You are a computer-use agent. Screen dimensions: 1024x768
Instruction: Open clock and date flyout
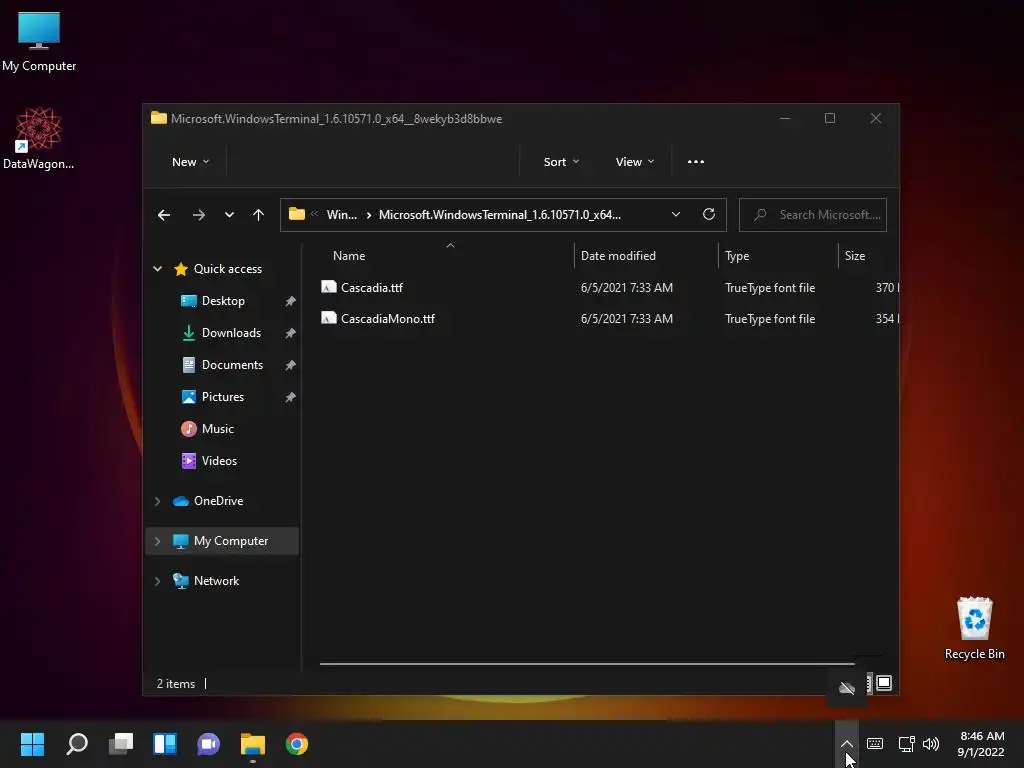click(981, 744)
